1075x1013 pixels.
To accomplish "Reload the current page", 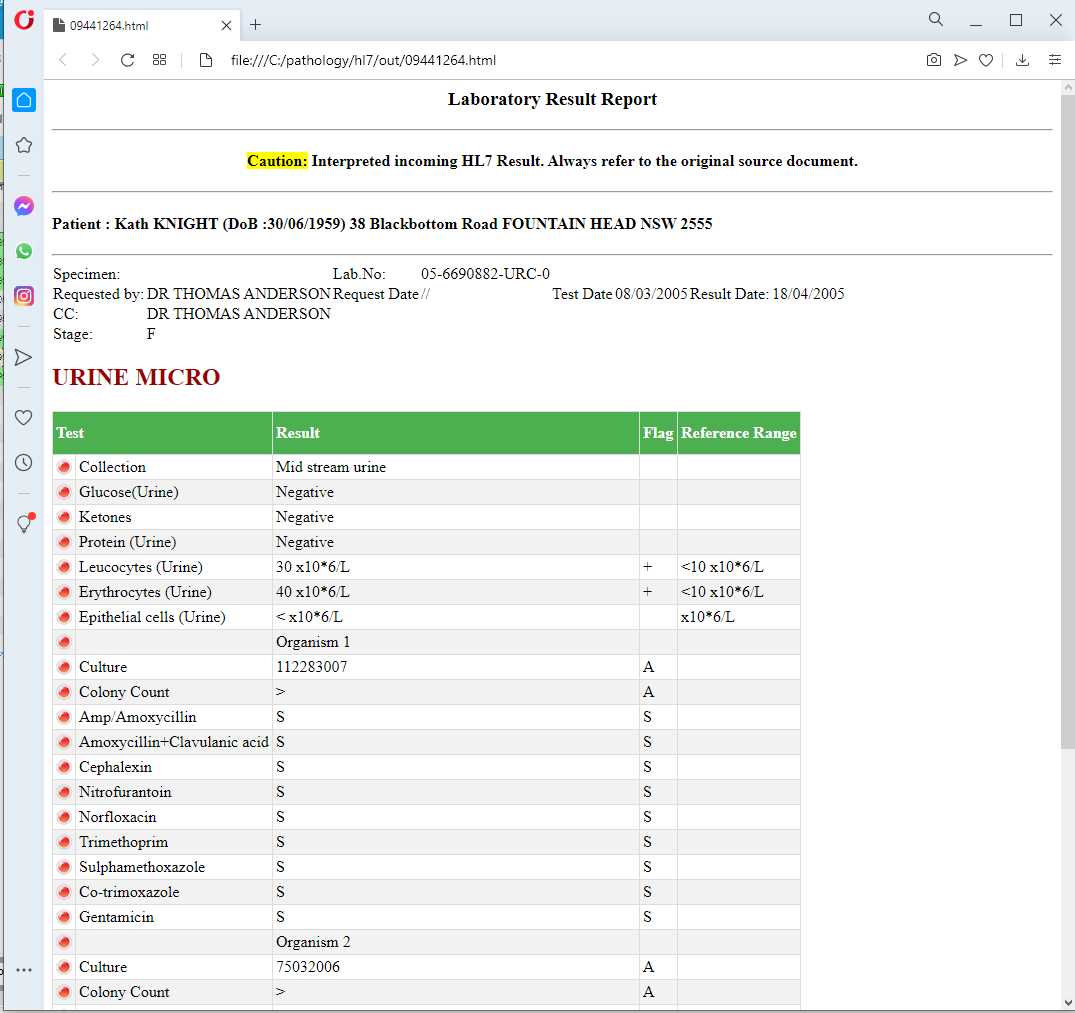I will 128,60.
